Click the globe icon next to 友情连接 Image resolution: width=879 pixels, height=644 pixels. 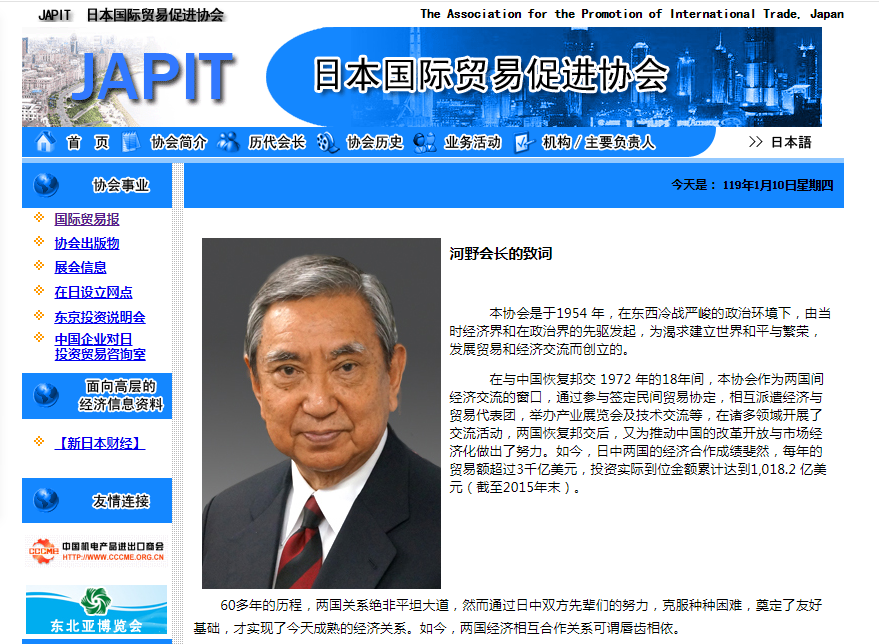[x=46, y=500]
